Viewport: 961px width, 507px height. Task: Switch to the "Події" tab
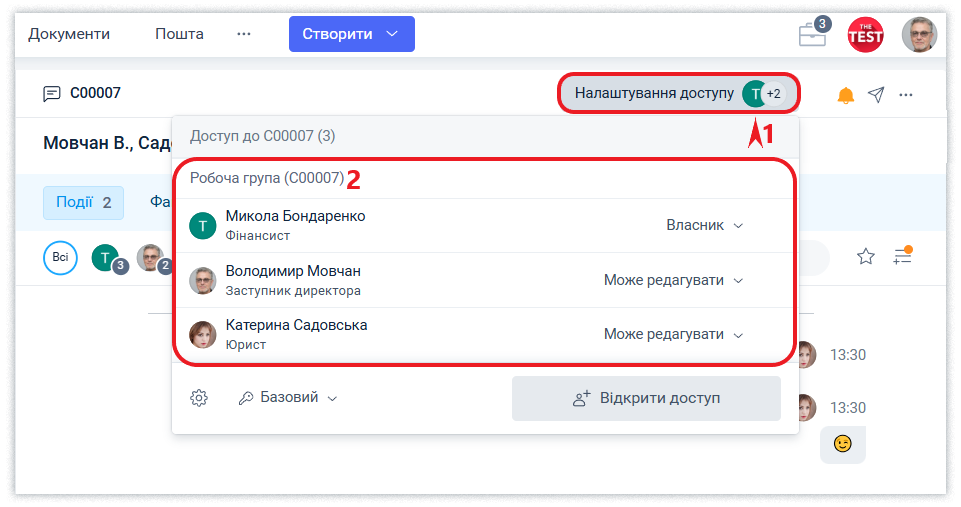pos(84,202)
